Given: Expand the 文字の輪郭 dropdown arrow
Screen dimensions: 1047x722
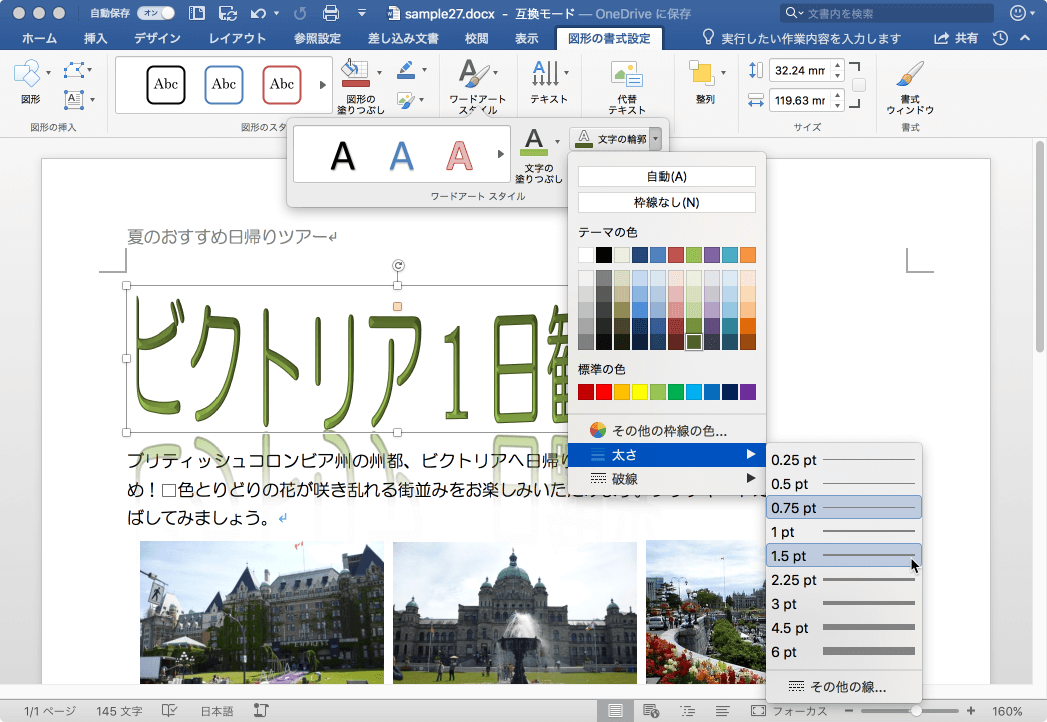Looking at the screenshot, I should 655,139.
